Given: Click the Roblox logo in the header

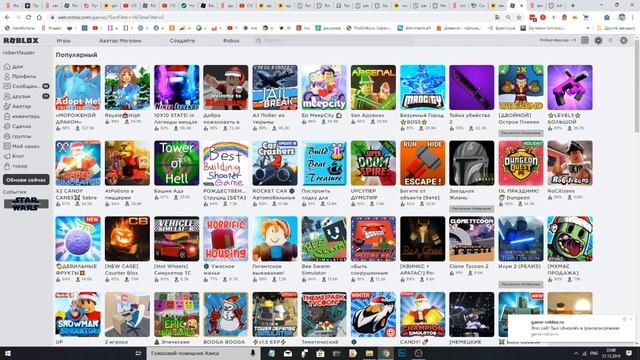Looking at the screenshot, I should point(21,40).
